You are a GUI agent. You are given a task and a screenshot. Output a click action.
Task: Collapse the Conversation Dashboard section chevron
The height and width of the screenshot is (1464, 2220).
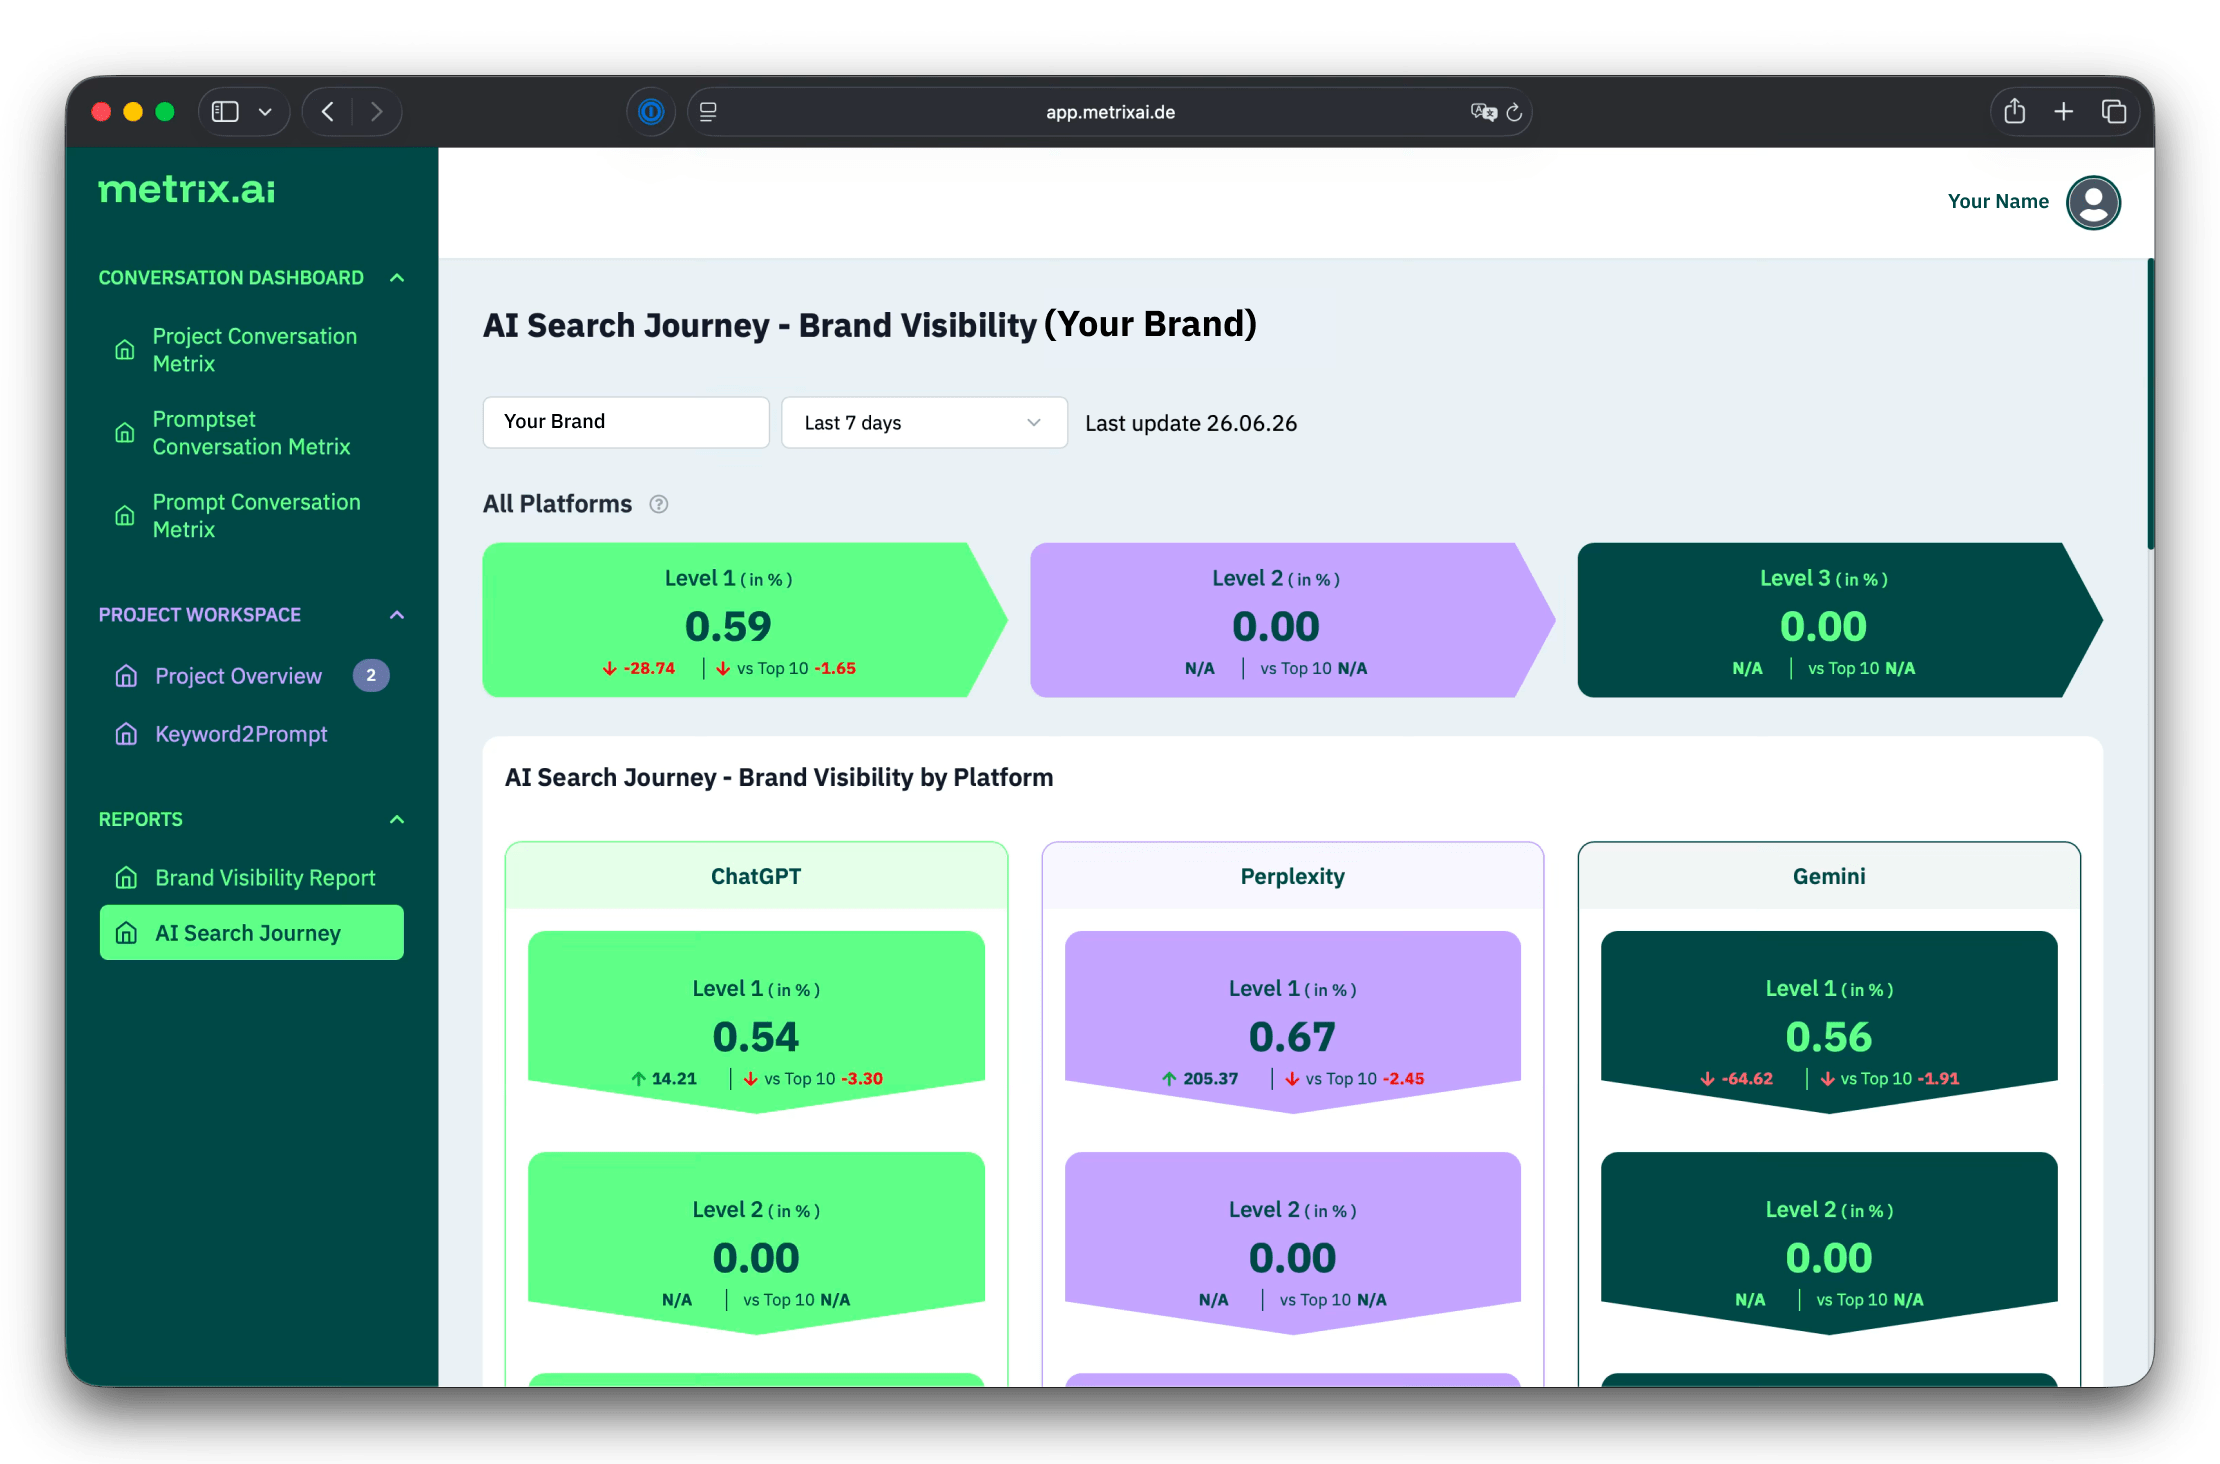[x=397, y=278]
